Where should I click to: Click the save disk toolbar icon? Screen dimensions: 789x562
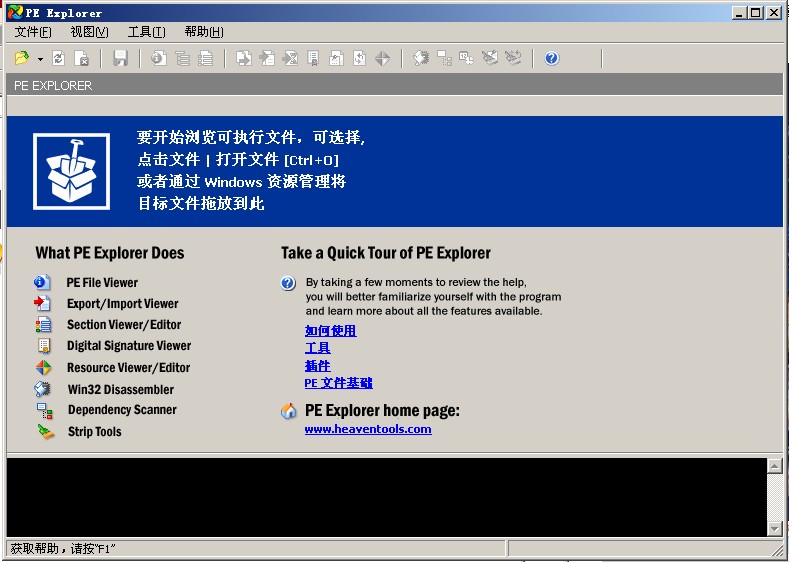(x=120, y=59)
